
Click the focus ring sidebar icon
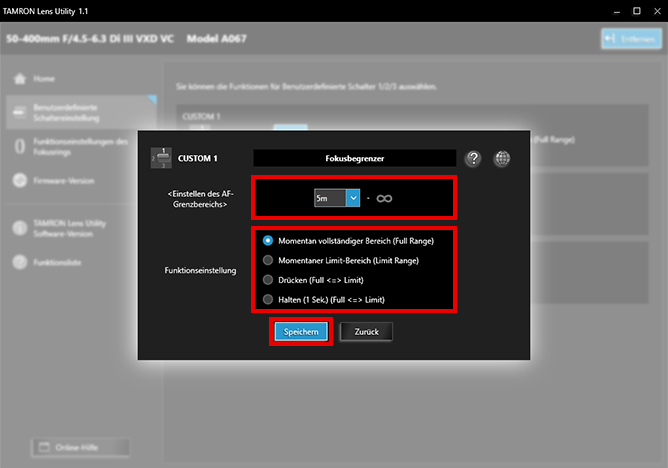pyautogui.click(x=20, y=146)
